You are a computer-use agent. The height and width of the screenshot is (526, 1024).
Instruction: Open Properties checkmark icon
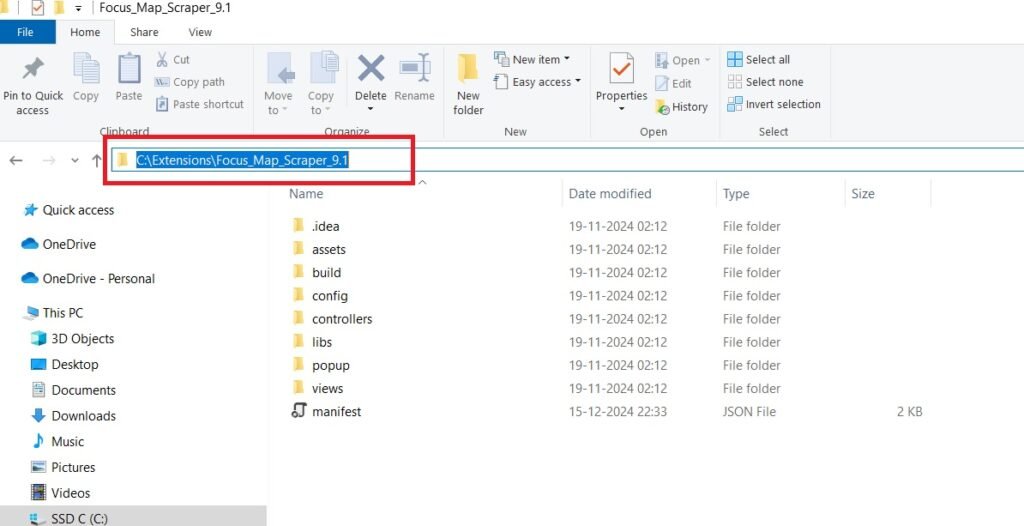click(621, 69)
